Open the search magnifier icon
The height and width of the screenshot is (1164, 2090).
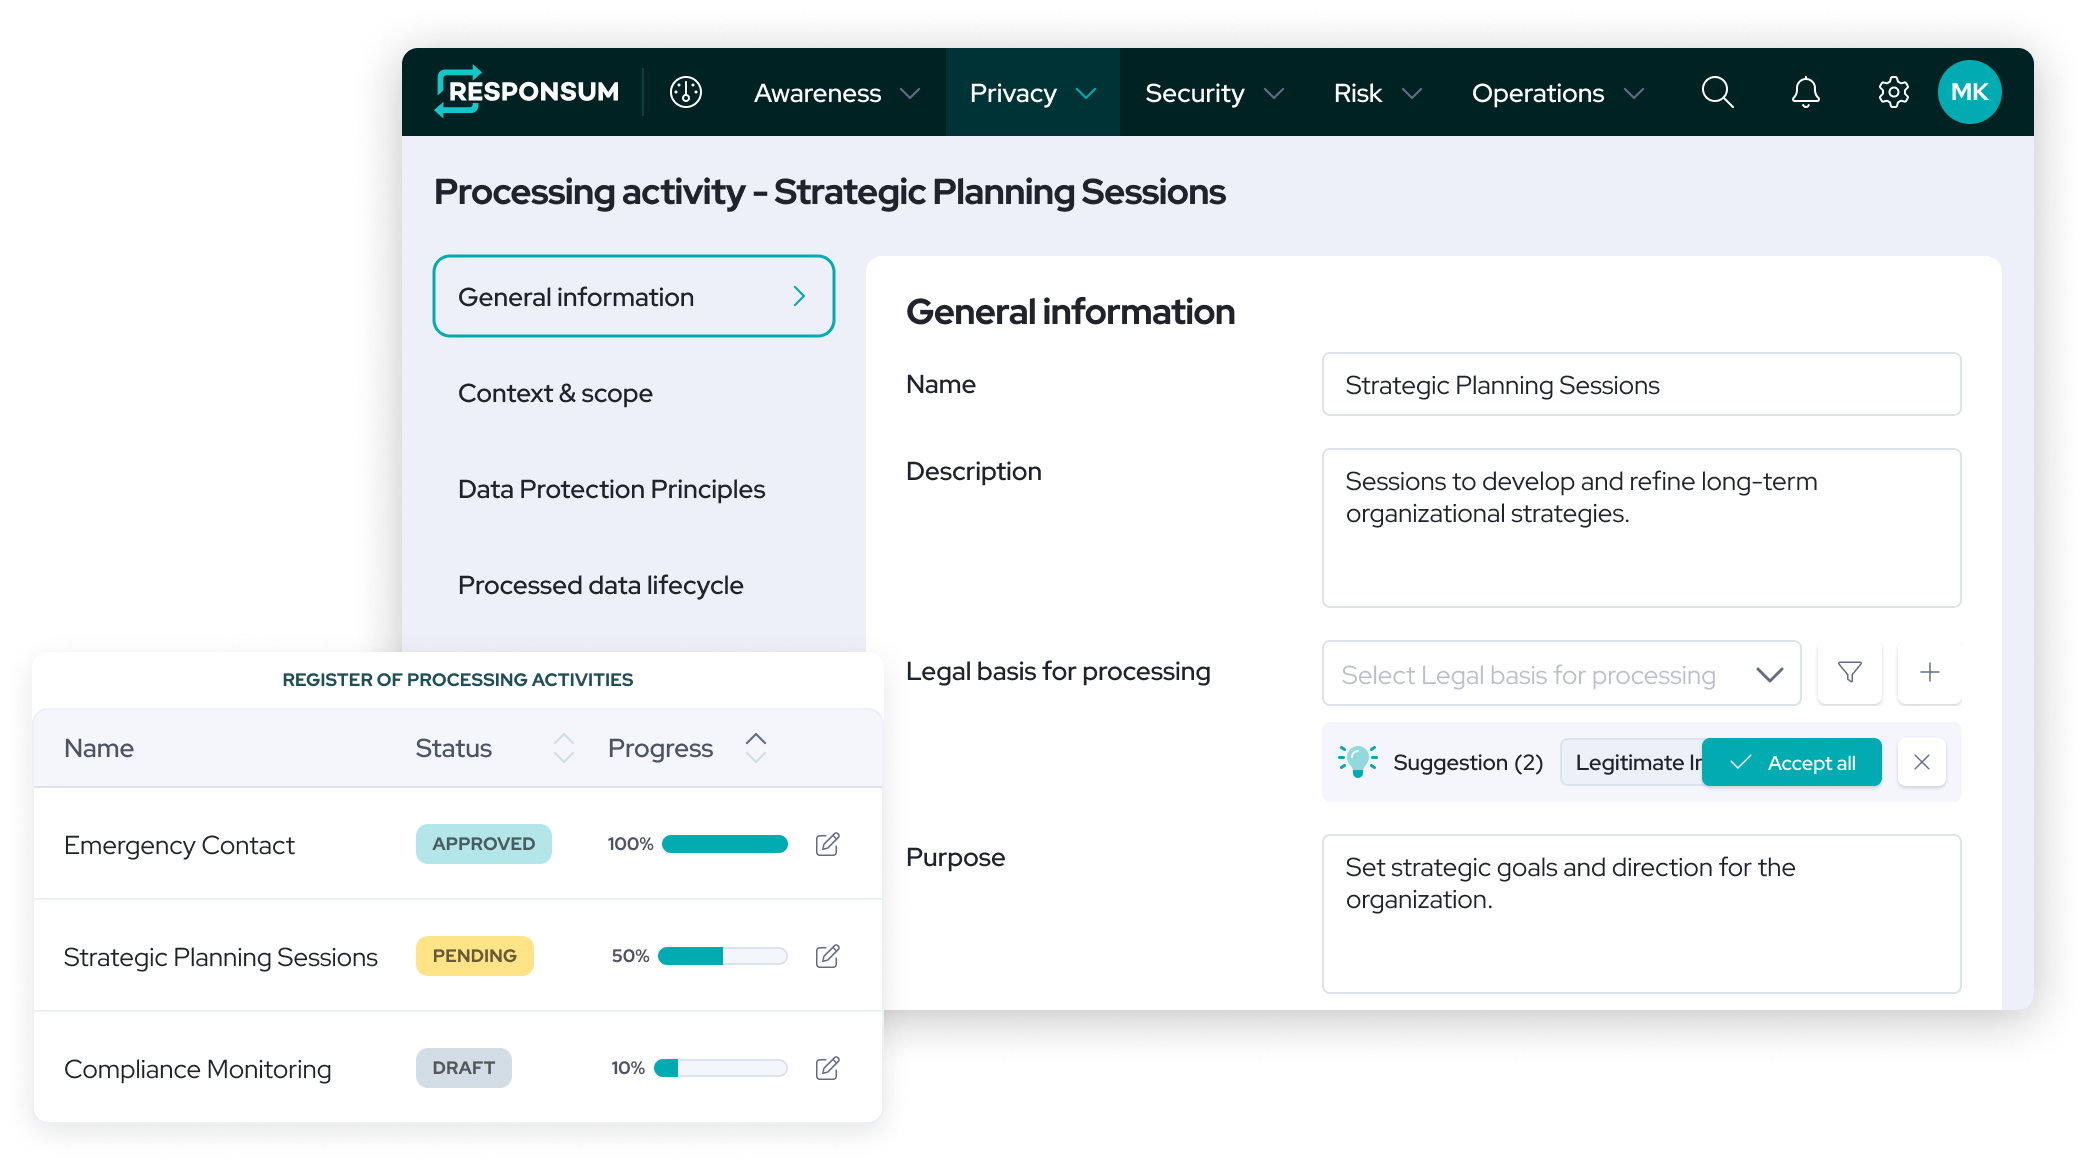click(1717, 93)
